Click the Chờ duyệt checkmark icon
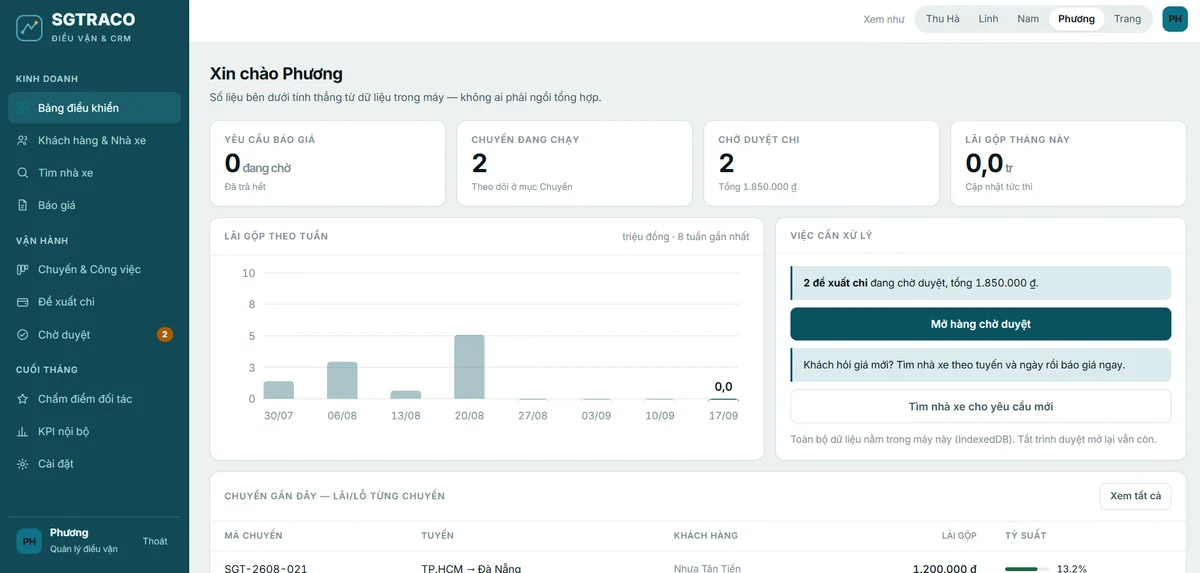 (x=22, y=334)
